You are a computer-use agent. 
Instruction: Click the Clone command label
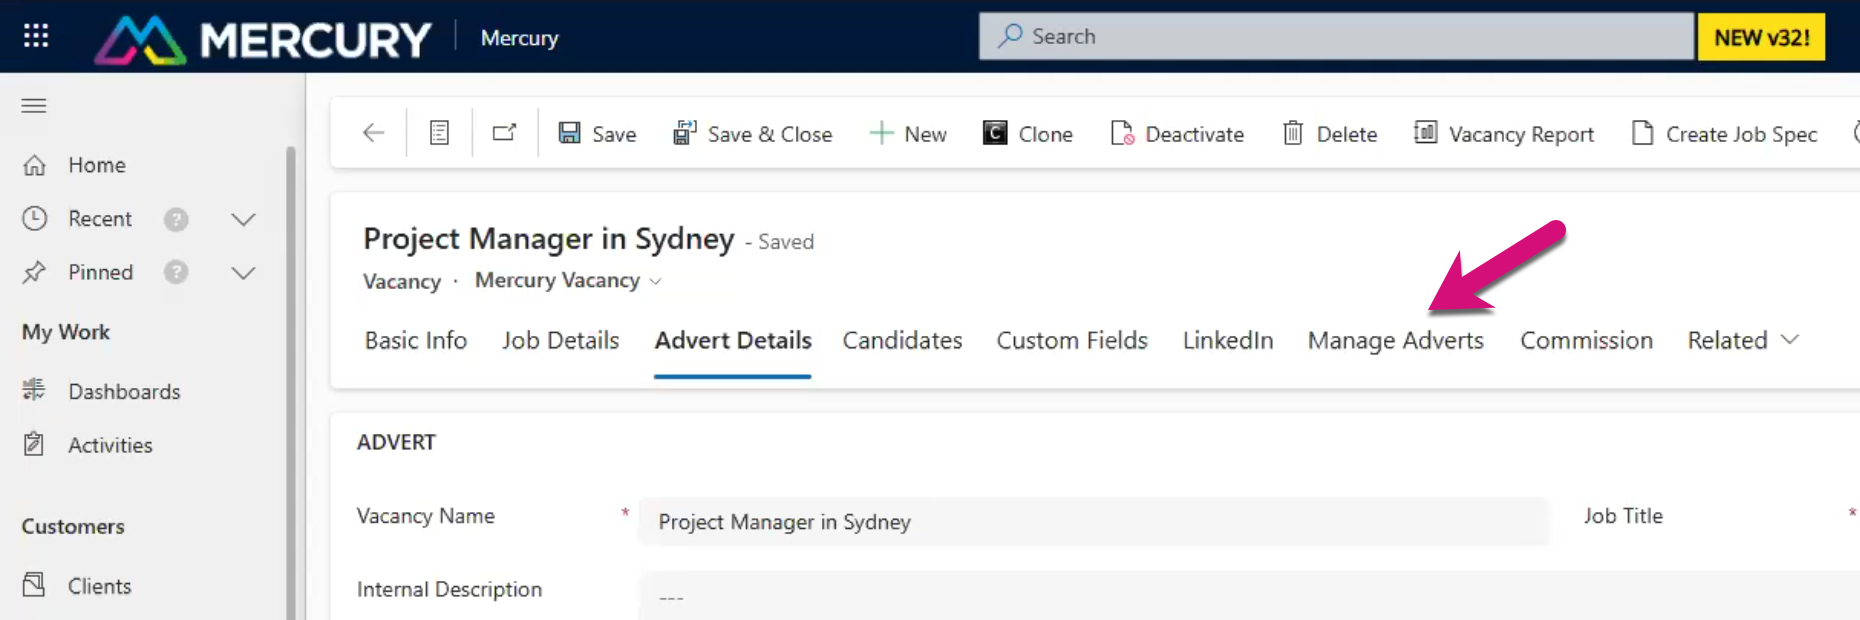1046,134
